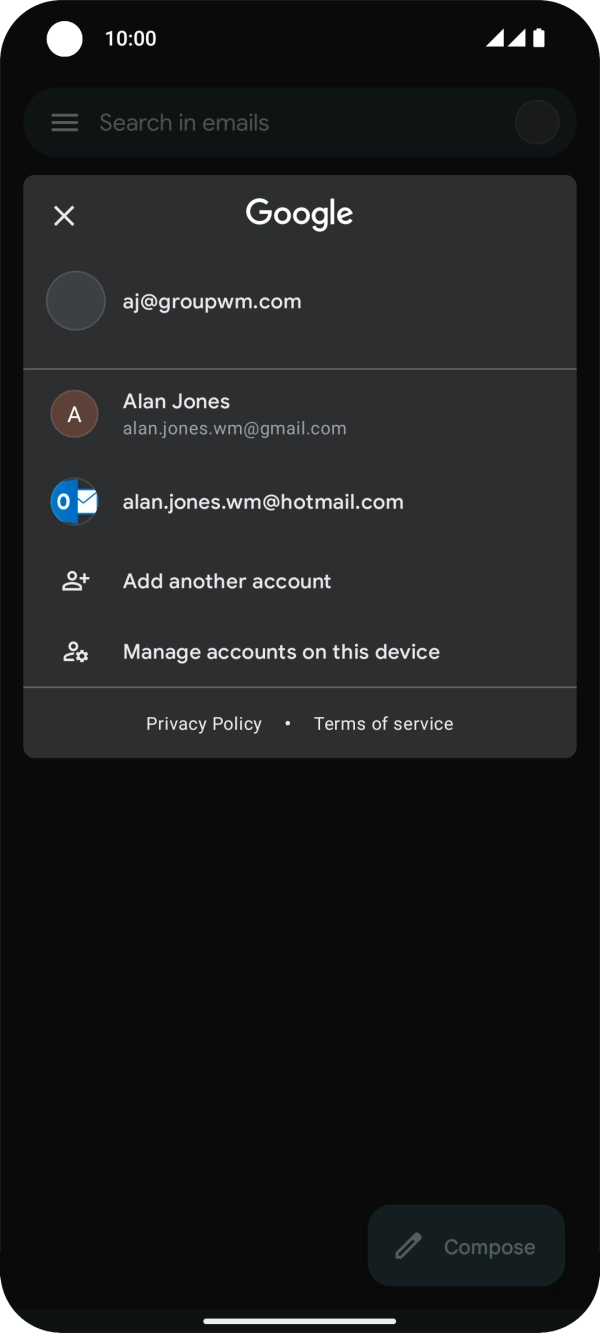Viewport: 600px width, 1333px height.
Task: Choose Add another account
Action: tap(300, 581)
